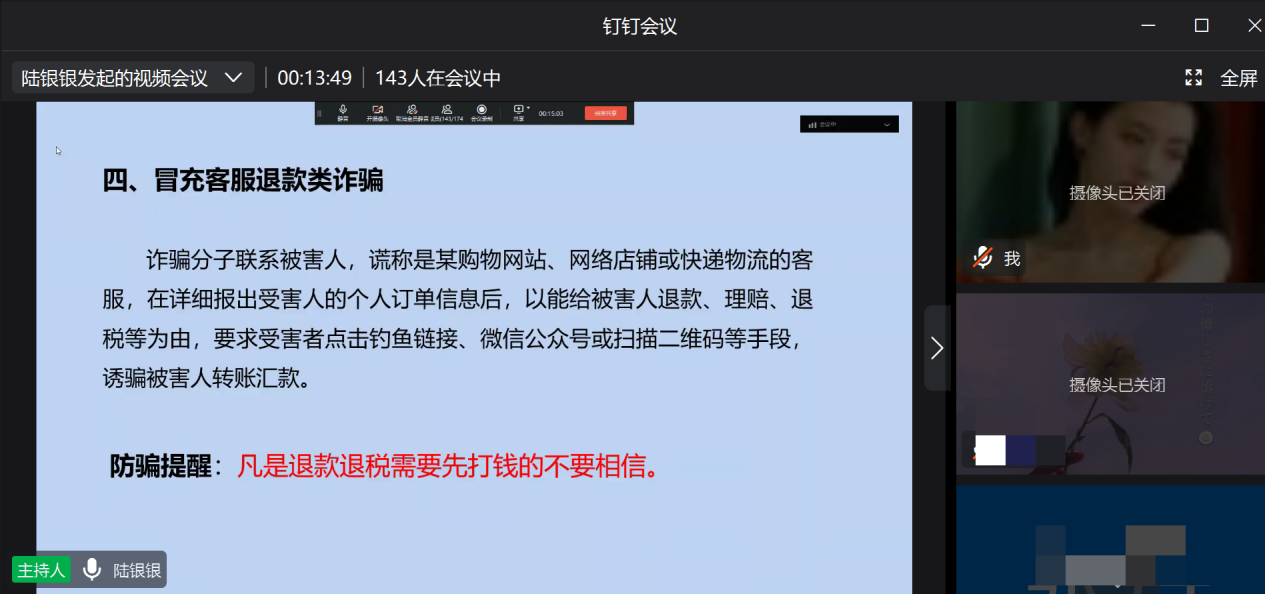Maximize the 钉钉会议 window
The image size is (1265, 594).
click(1202, 26)
